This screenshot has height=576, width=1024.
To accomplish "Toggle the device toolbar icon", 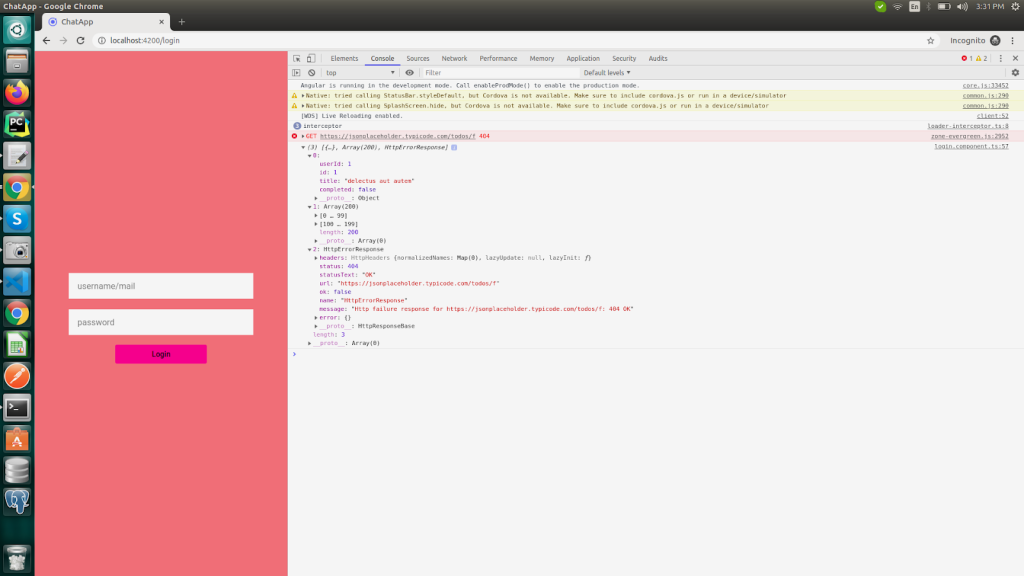I will pyautogui.click(x=311, y=59).
